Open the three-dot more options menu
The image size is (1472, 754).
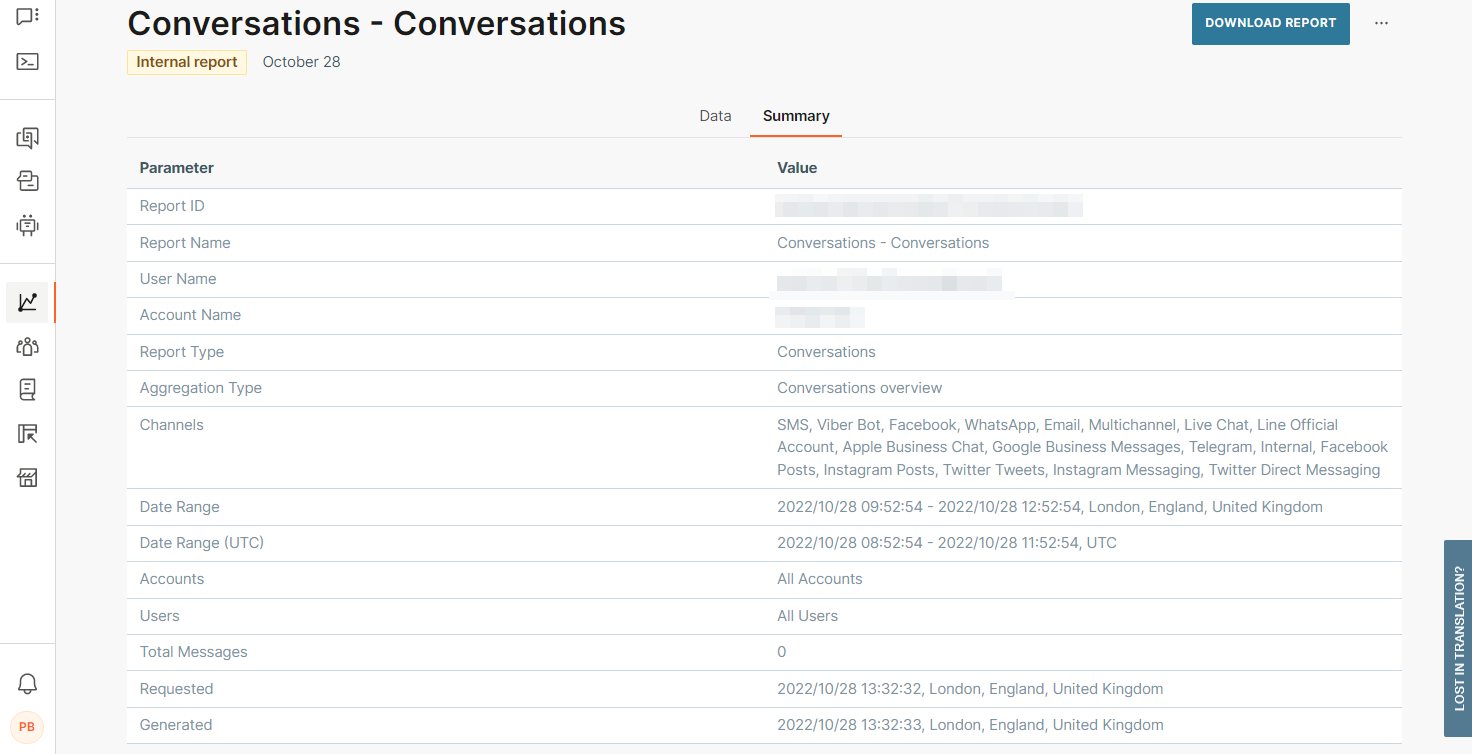coord(1381,23)
